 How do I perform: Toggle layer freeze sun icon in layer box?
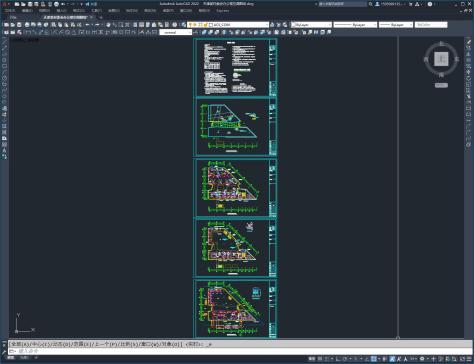pyautogui.click(x=195, y=25)
